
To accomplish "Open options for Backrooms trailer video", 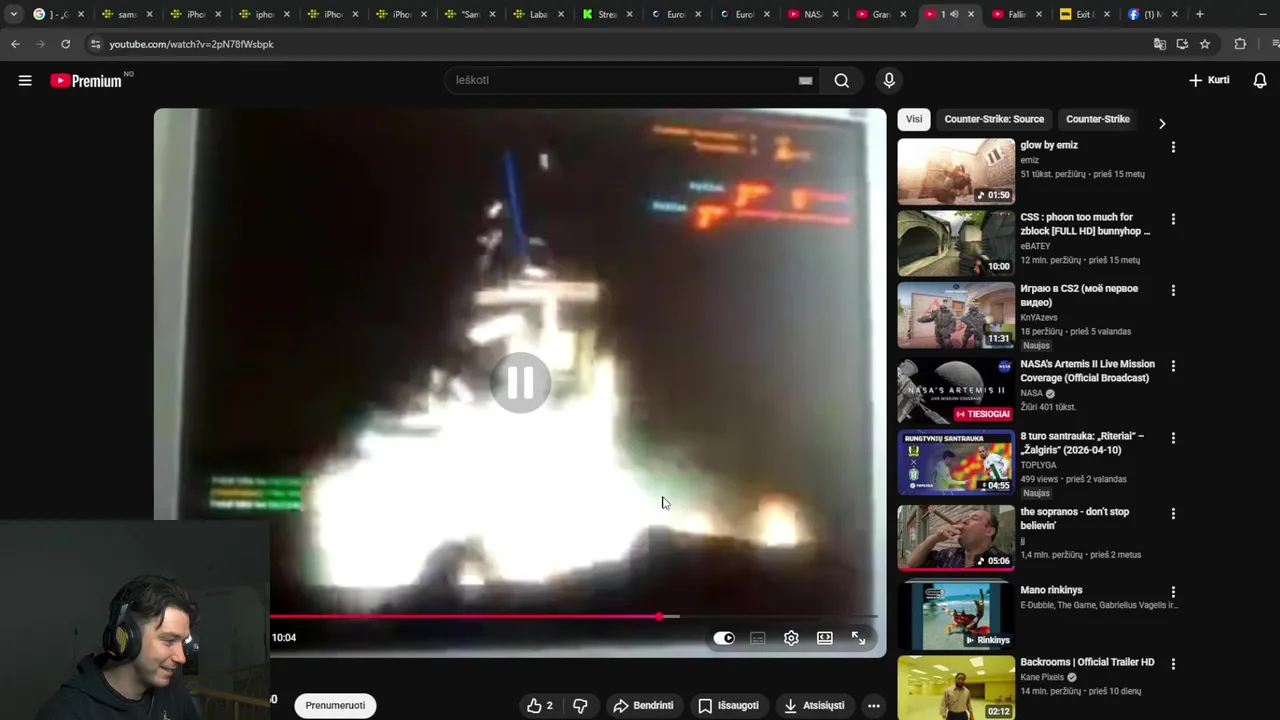I will [x=1173, y=664].
